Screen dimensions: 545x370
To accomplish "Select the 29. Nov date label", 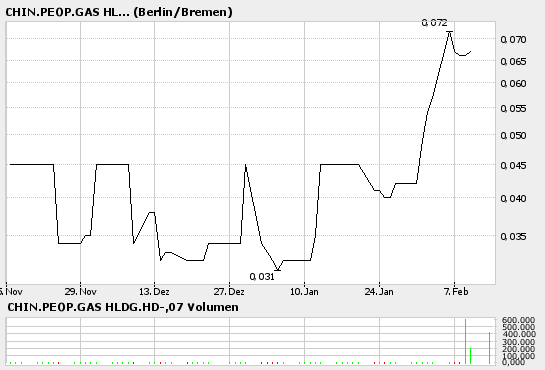I will coord(81,292).
